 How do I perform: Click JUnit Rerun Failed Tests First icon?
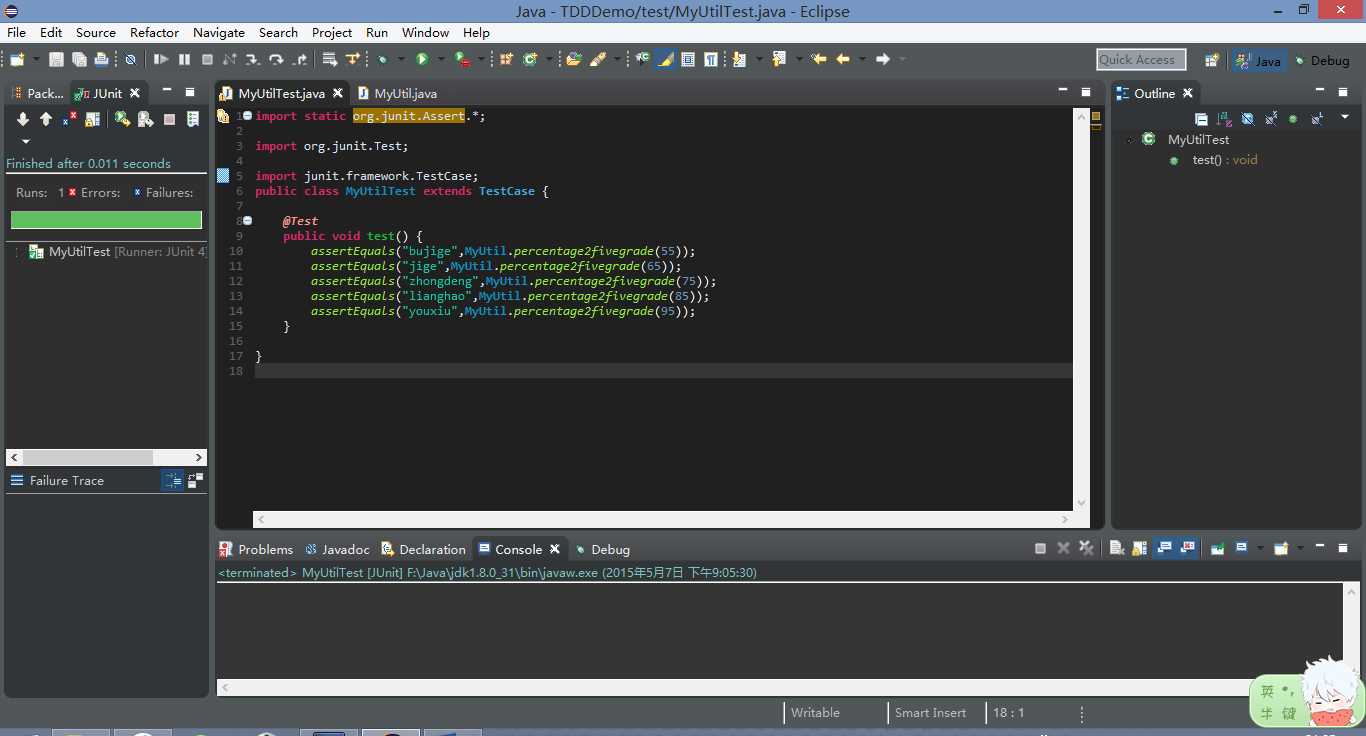(145, 119)
